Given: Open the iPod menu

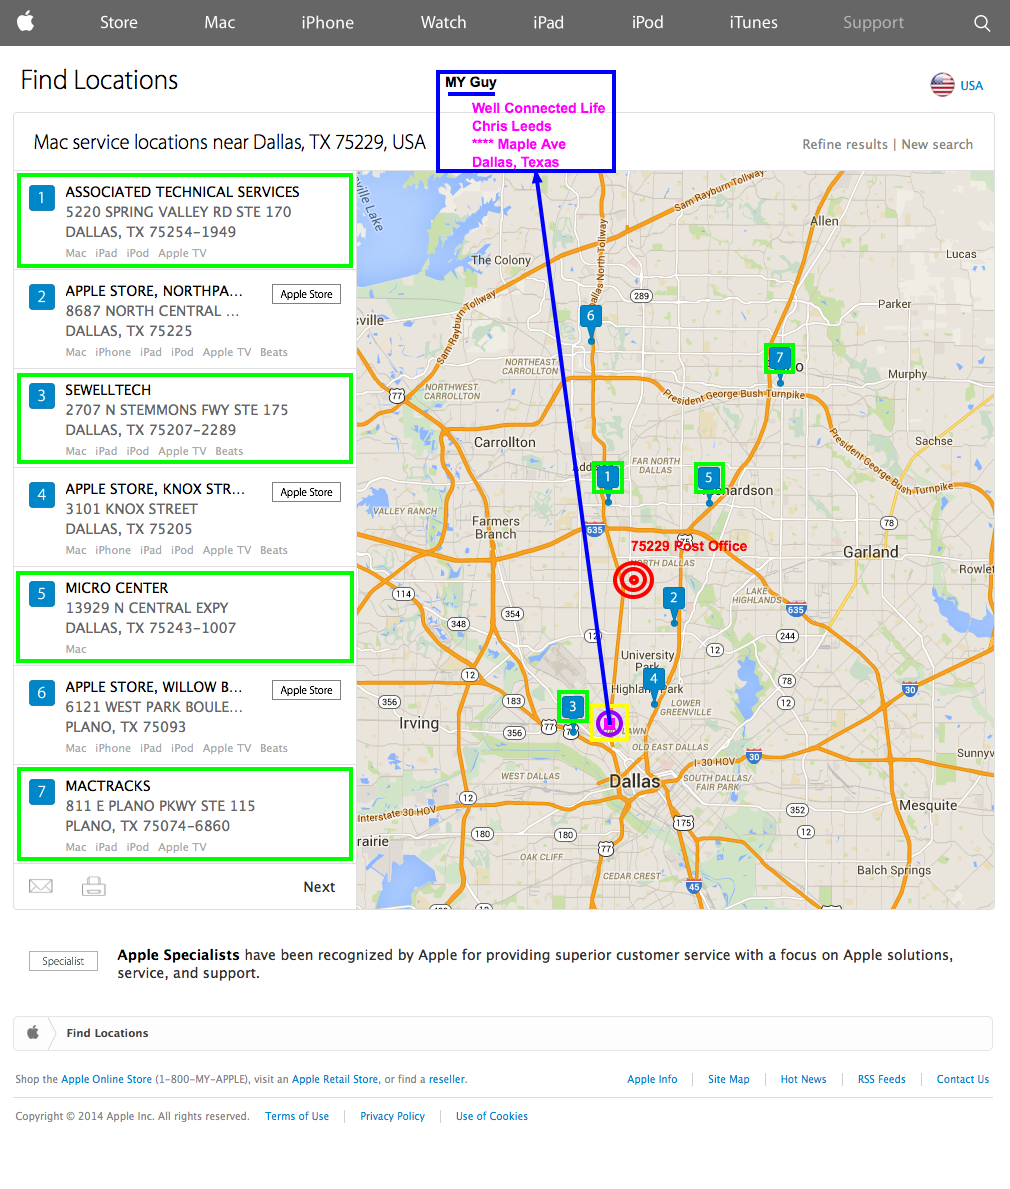Looking at the screenshot, I should pyautogui.click(x=648, y=23).
